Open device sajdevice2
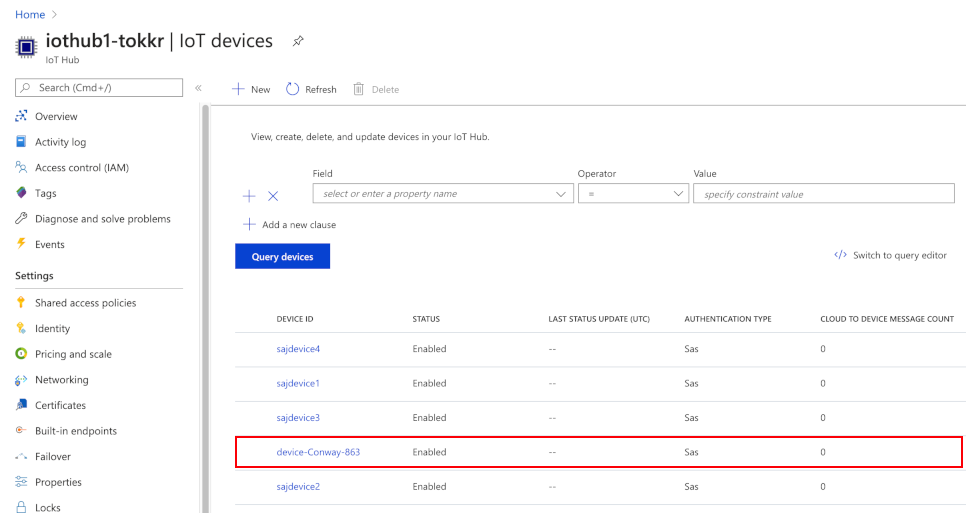 point(298,487)
